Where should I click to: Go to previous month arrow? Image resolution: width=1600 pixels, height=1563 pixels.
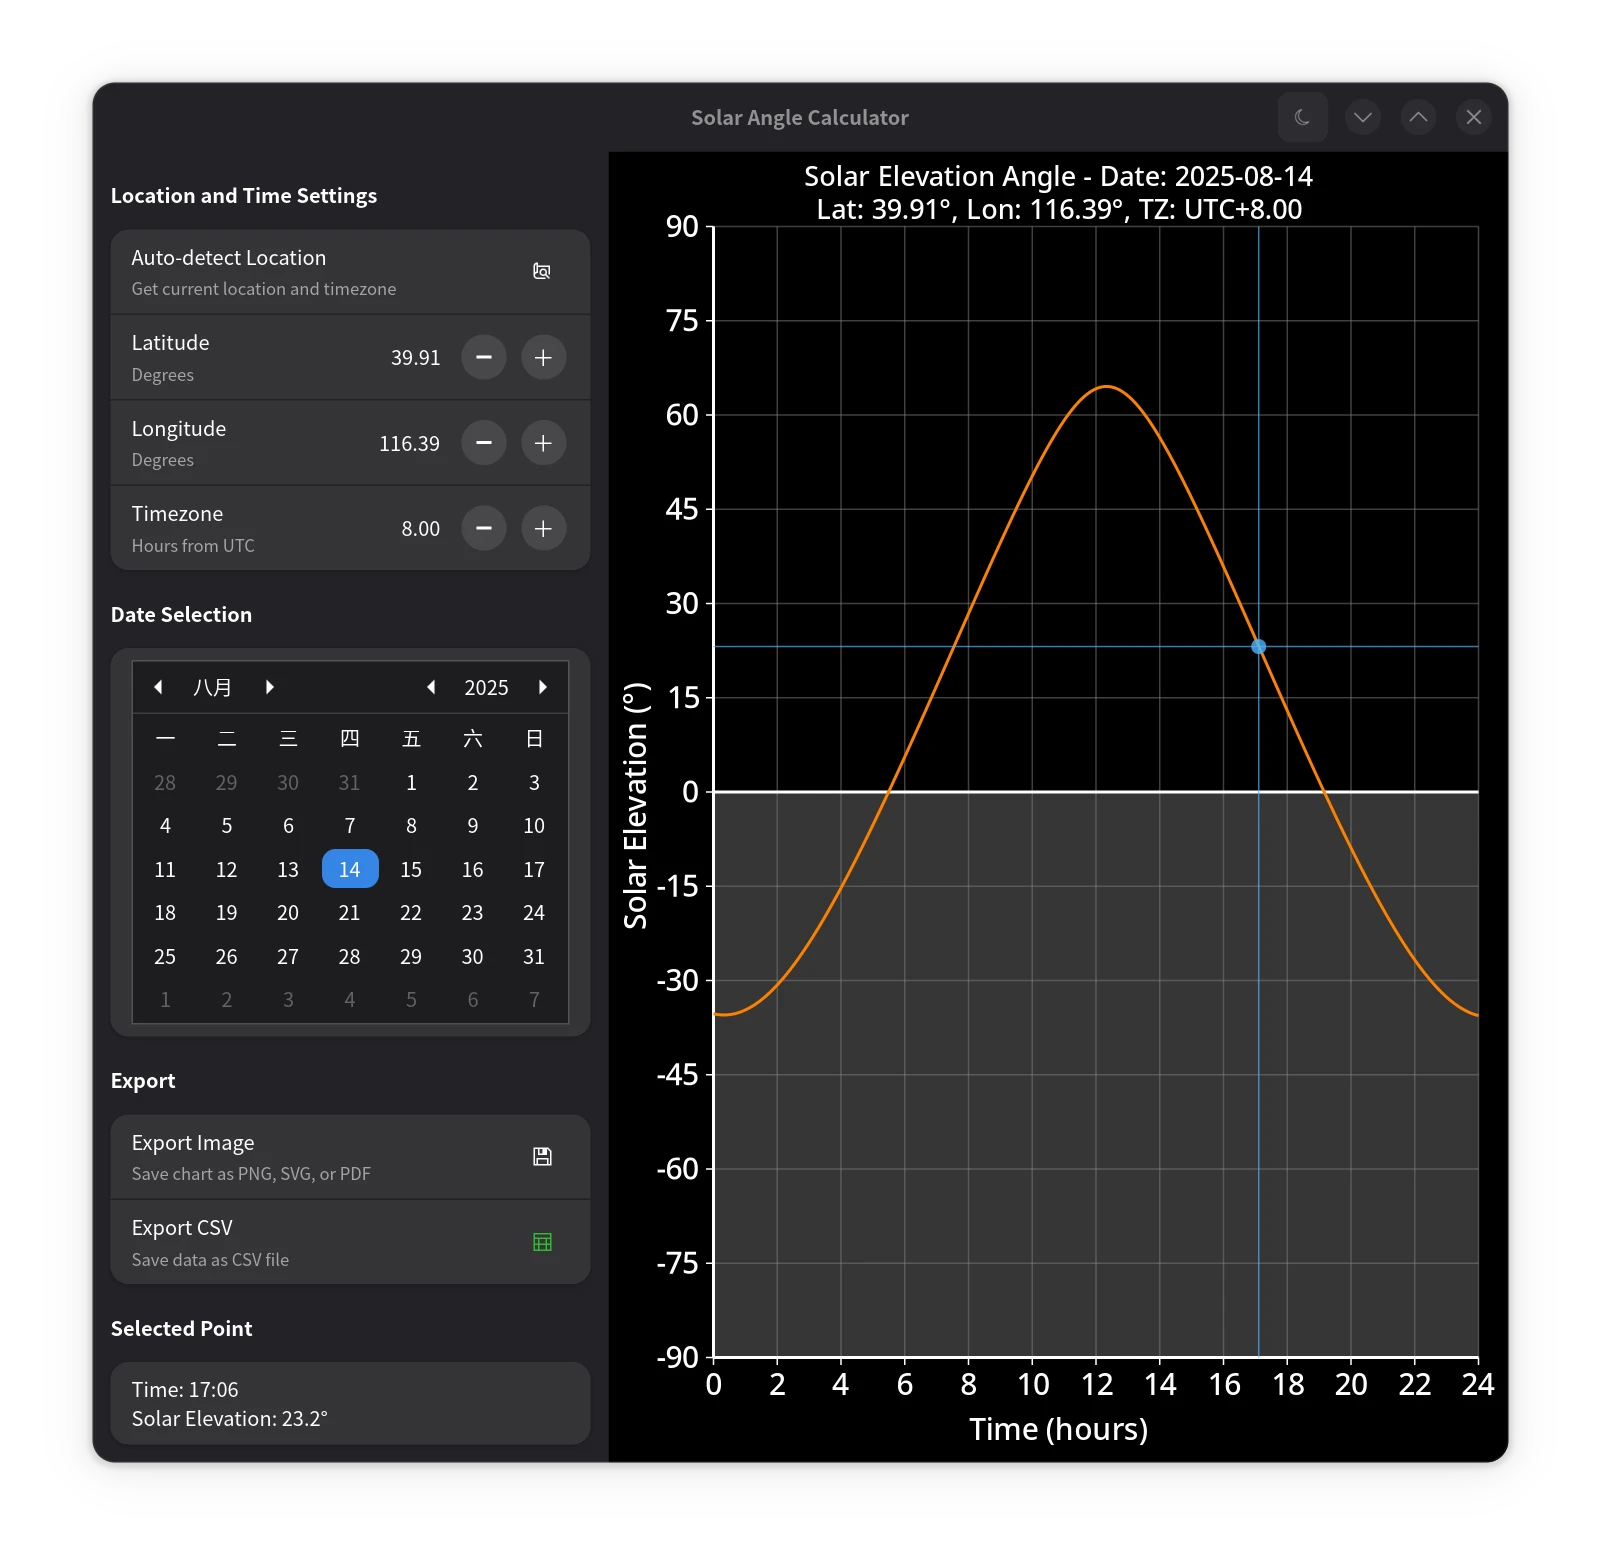click(158, 687)
